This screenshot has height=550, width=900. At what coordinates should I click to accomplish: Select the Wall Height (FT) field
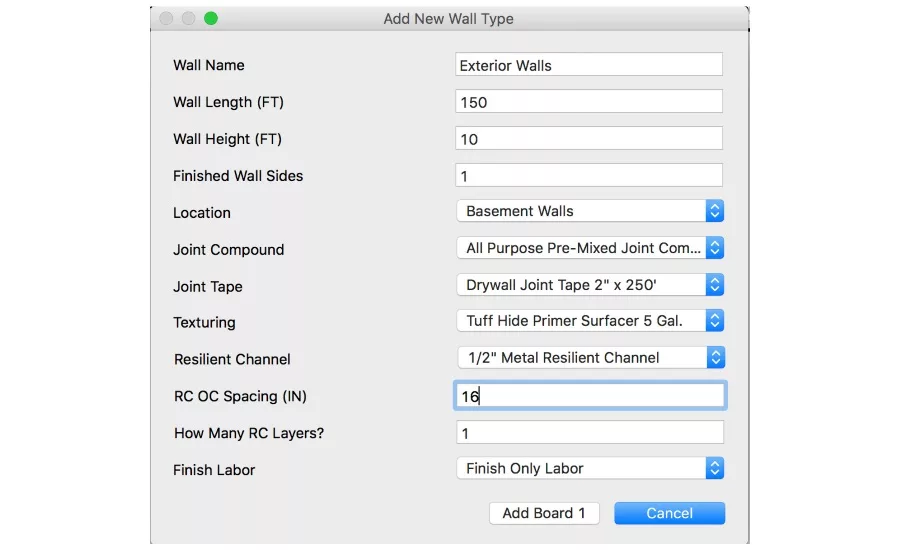point(588,138)
